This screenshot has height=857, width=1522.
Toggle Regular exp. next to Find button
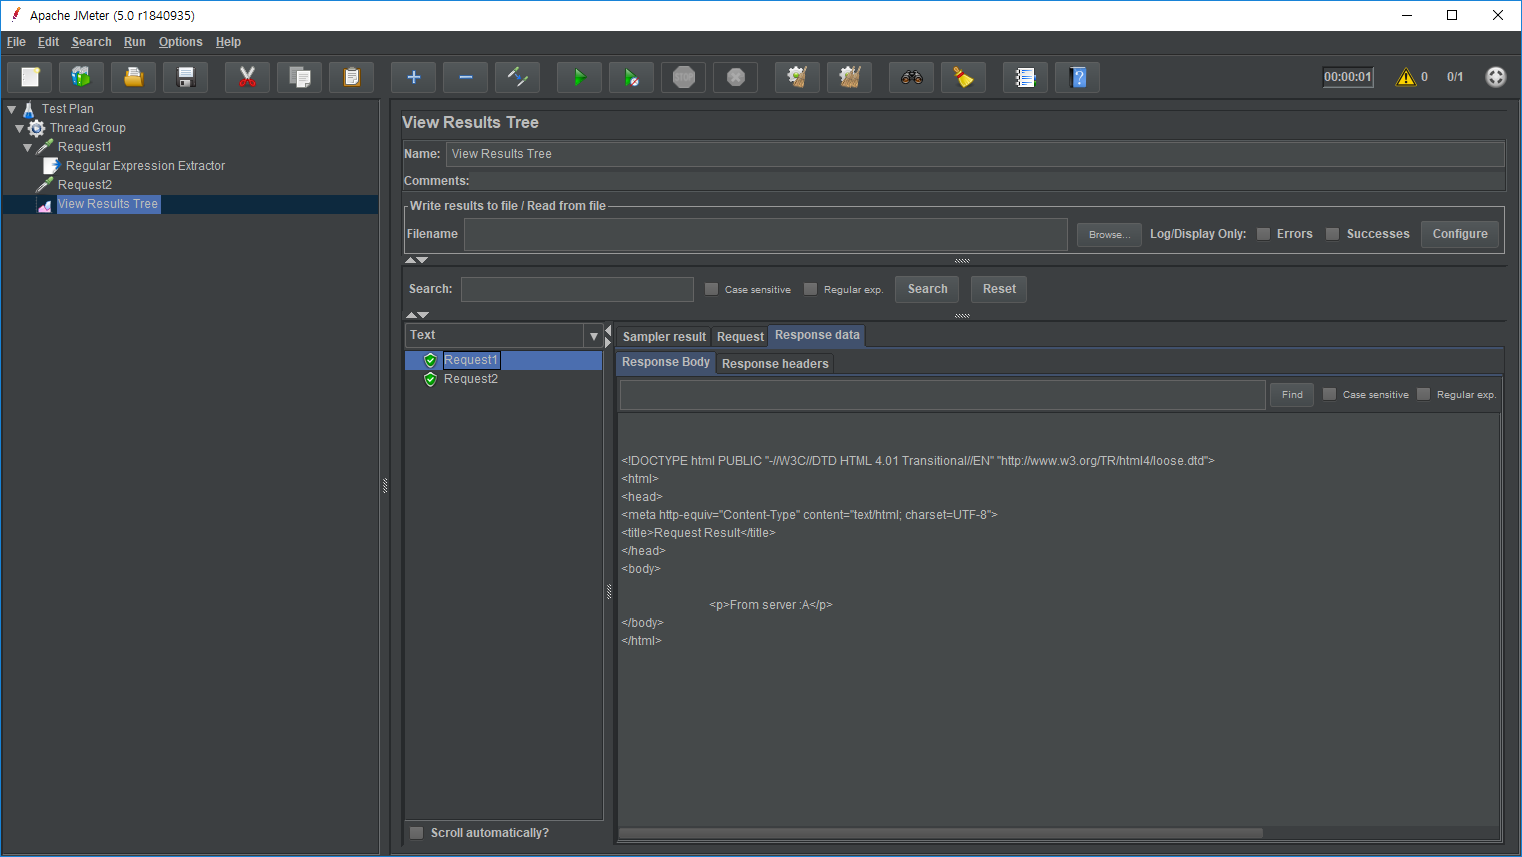pyautogui.click(x=1424, y=394)
